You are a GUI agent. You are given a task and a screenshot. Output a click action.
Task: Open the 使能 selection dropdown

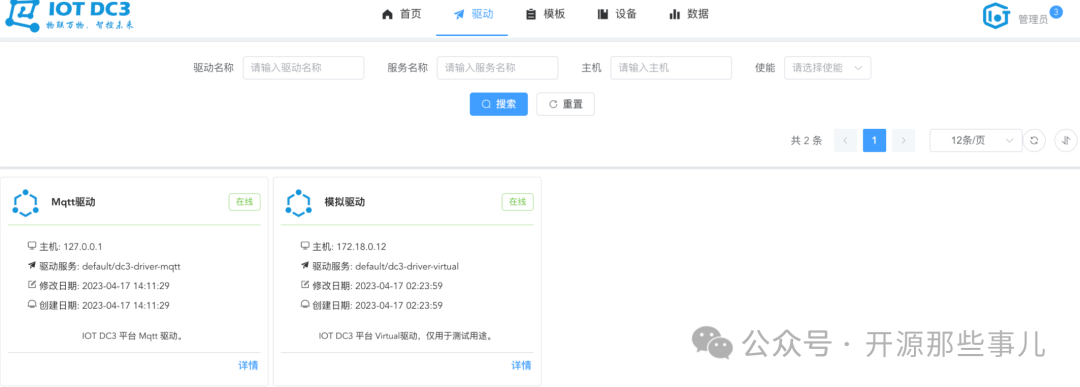click(x=827, y=68)
